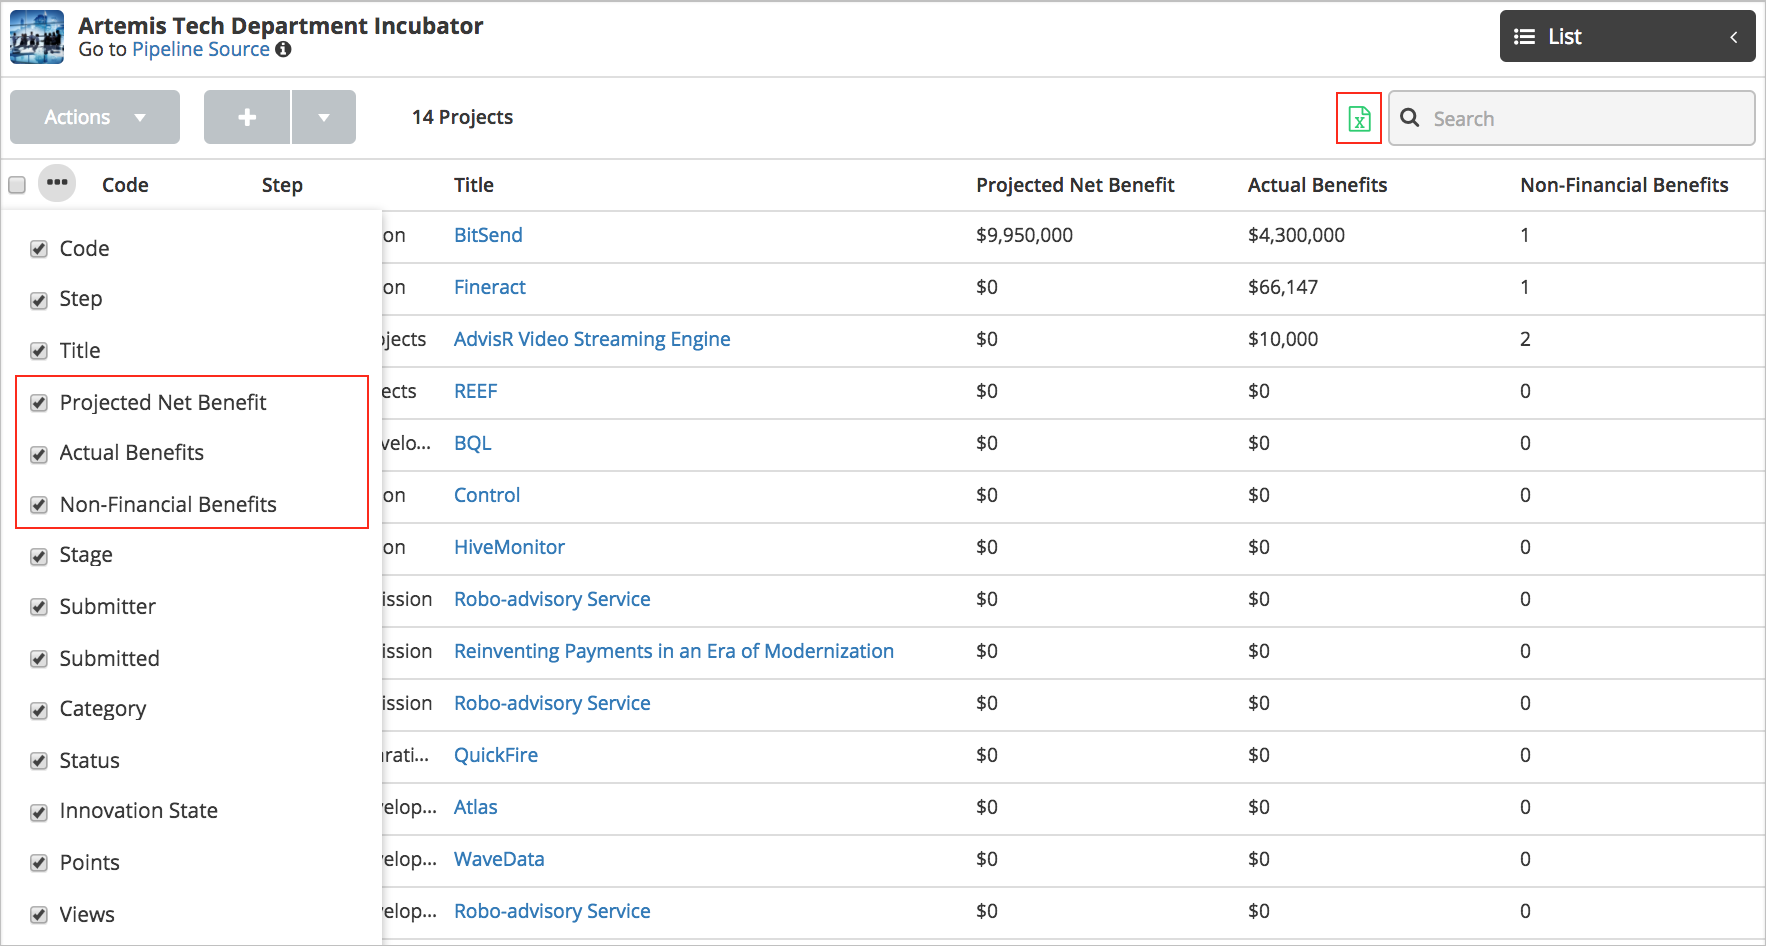
Task: Open Reinventing Payments in an Era of Modernization
Action: 674,651
